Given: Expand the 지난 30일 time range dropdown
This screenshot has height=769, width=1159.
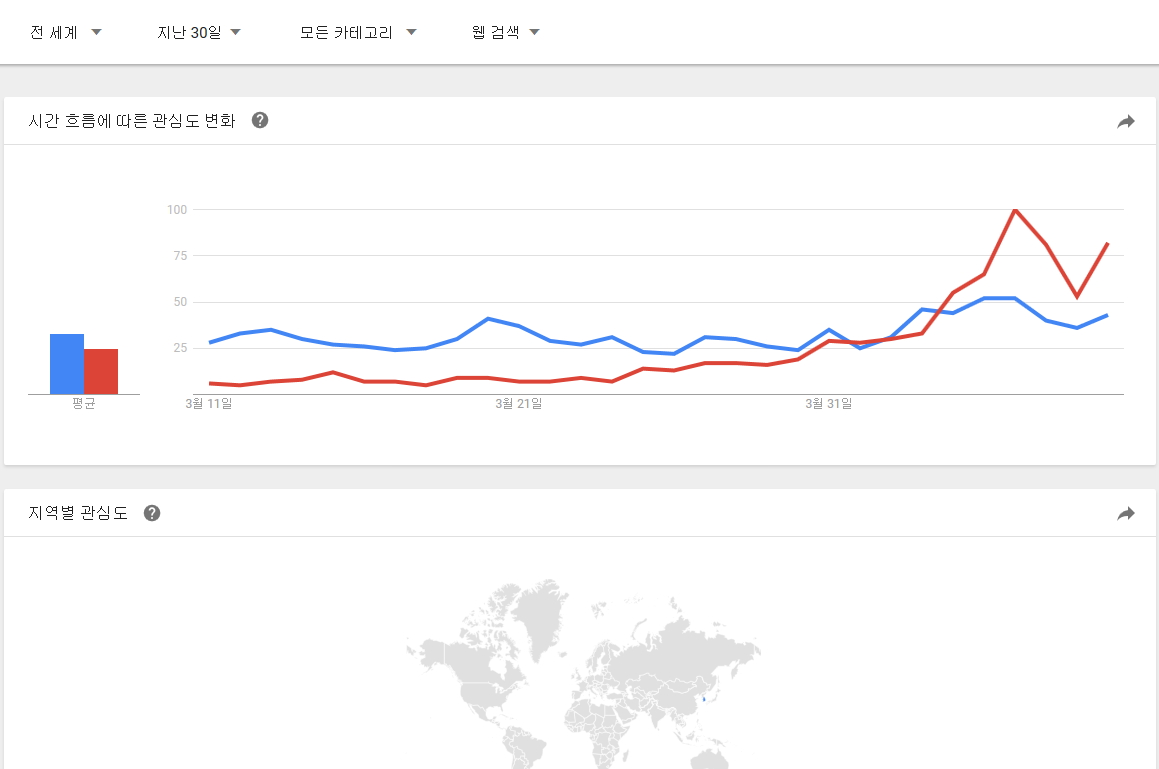Looking at the screenshot, I should (199, 32).
